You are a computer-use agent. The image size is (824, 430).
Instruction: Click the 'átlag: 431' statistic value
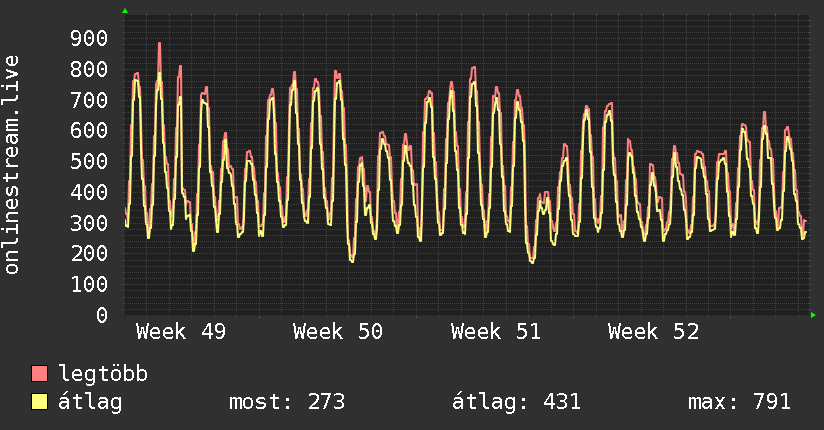517,402
